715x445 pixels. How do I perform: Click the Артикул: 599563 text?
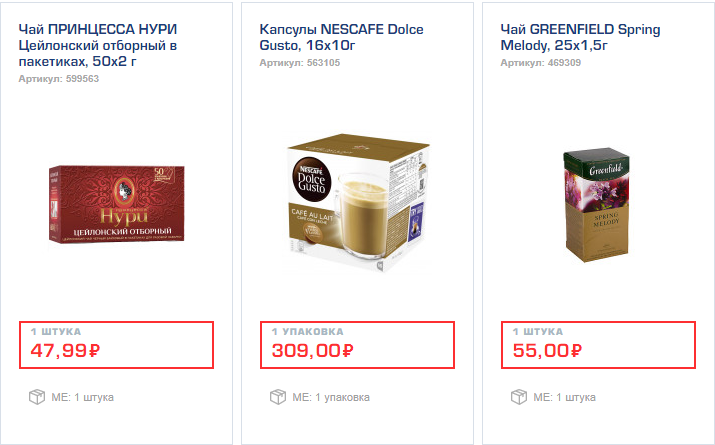[x=58, y=79]
